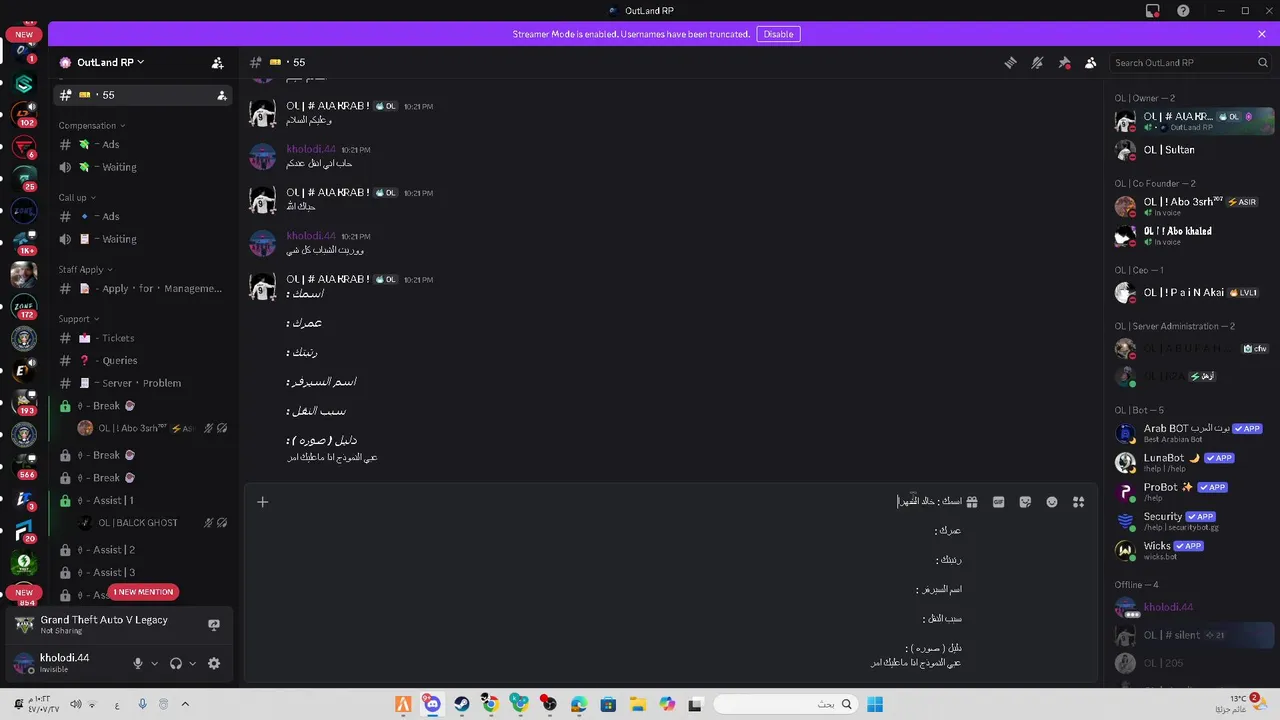Open Arab BOT member entry
The width and height of the screenshot is (1280, 720).
(x=1194, y=433)
